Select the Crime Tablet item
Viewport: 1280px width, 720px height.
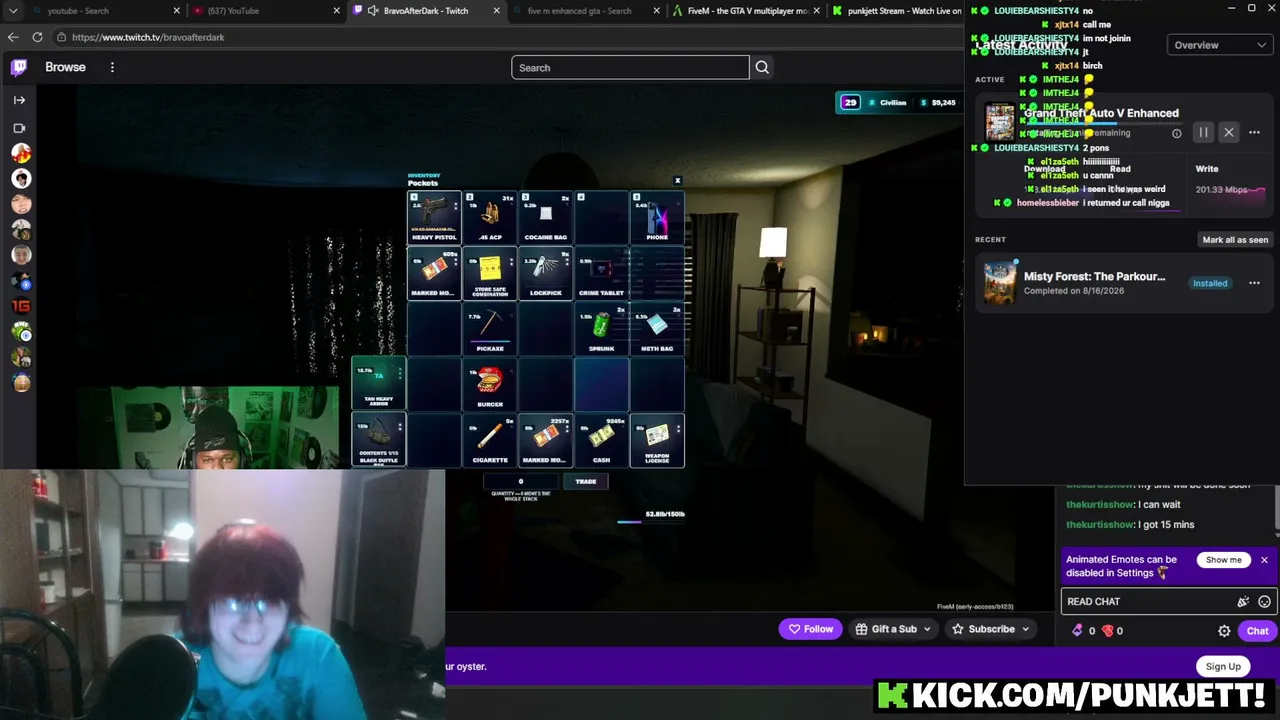coord(602,273)
